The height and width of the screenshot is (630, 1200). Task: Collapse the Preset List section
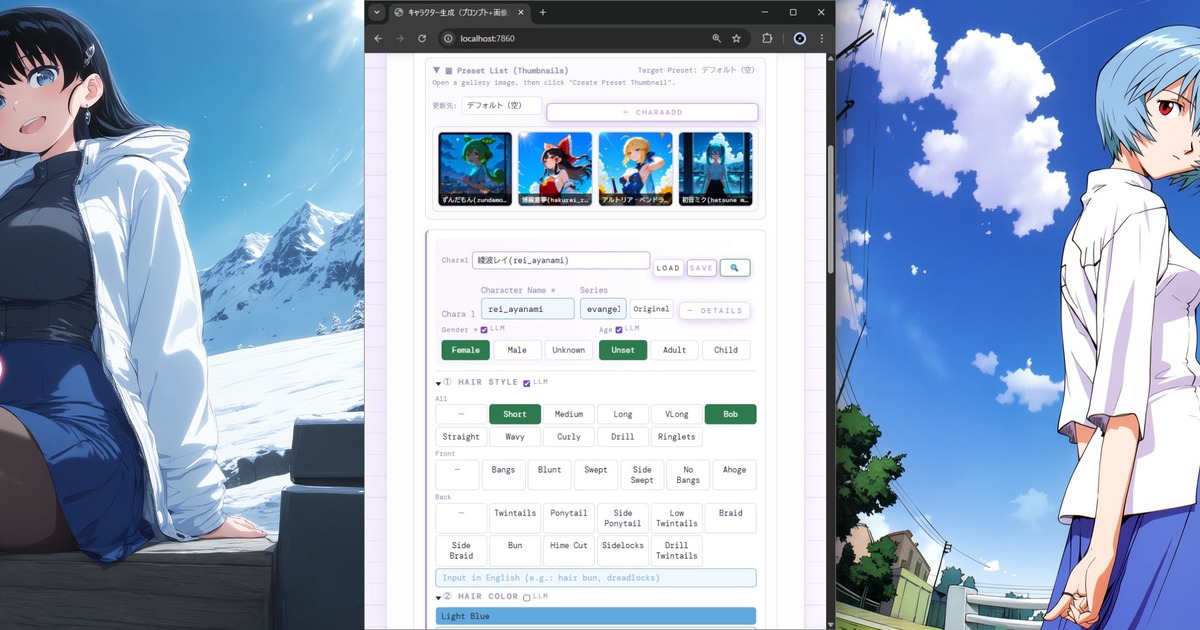437,71
